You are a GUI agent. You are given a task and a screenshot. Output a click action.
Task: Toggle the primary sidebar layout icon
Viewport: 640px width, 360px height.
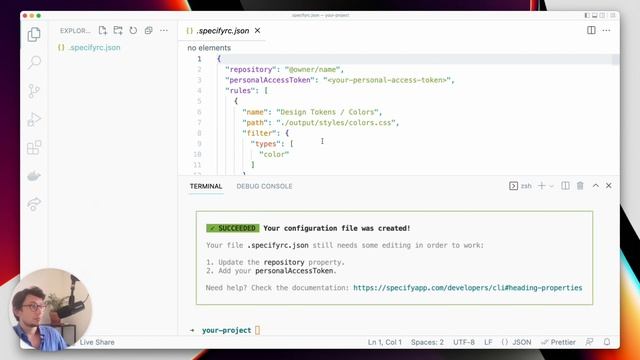(587, 16)
